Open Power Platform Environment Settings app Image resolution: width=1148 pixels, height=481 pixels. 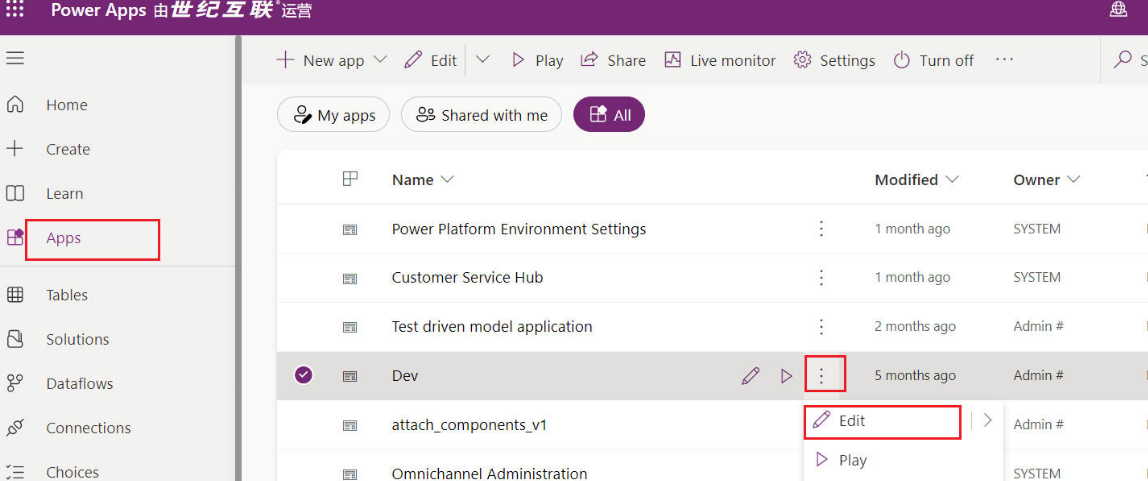pos(519,229)
